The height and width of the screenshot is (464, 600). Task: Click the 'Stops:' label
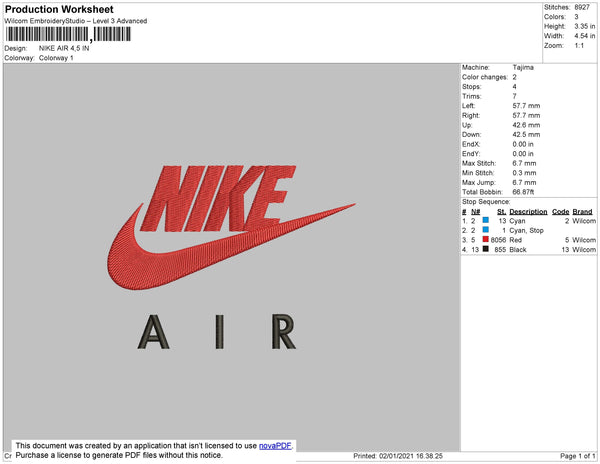pyautogui.click(x=471, y=86)
